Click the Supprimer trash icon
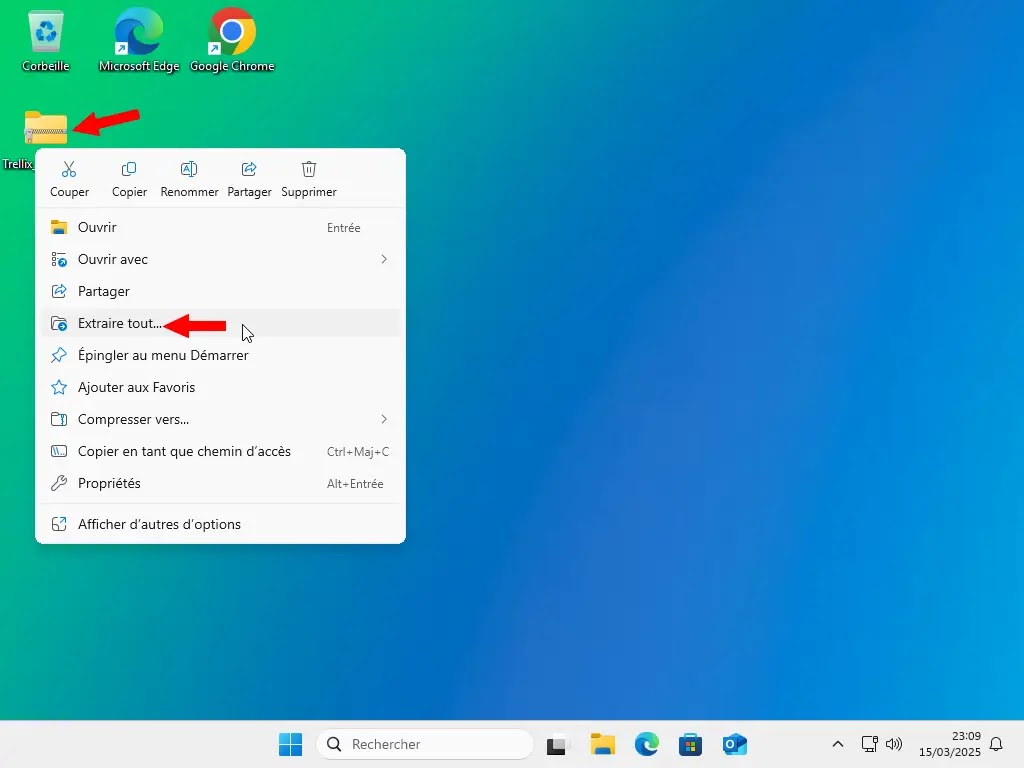1024x768 pixels. (309, 169)
